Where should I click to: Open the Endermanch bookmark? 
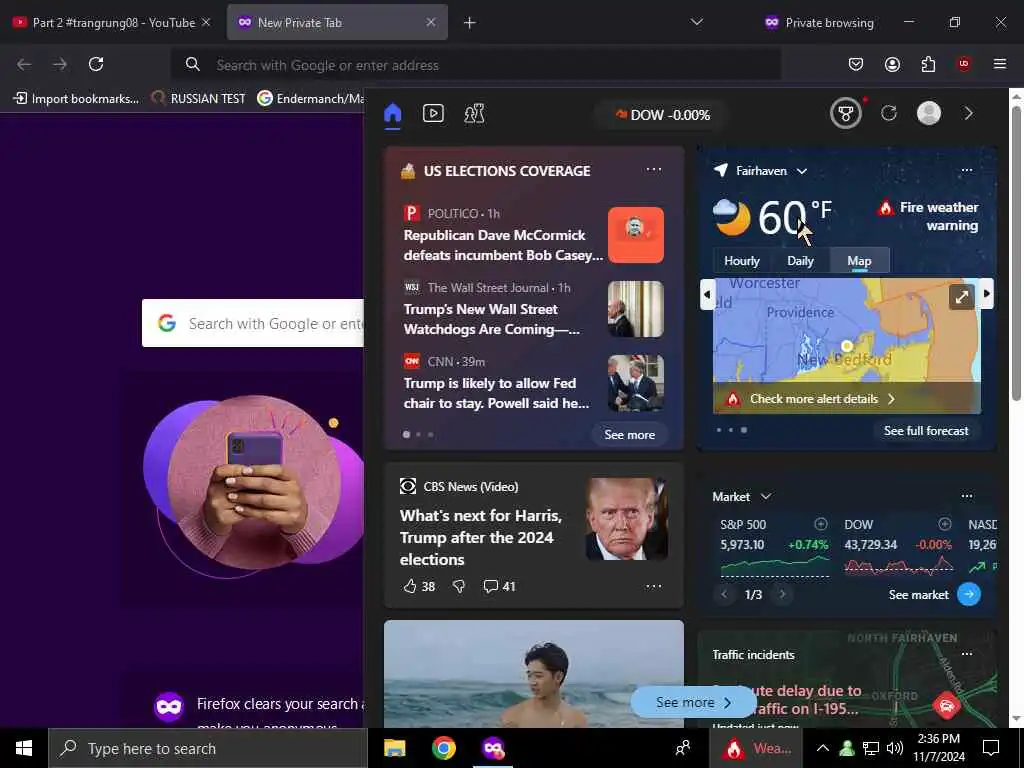pos(310,99)
